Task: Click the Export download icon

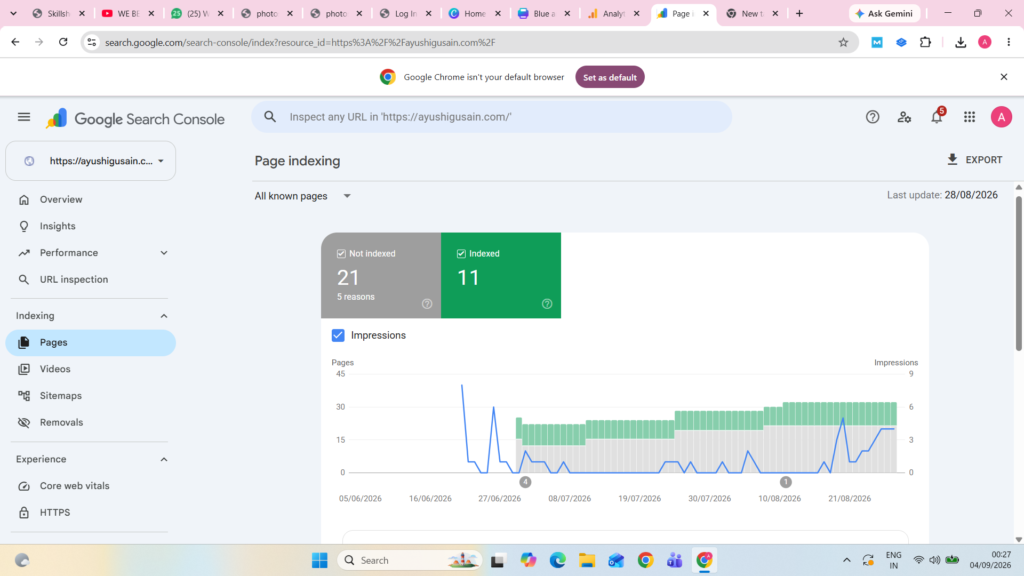Action: [952, 159]
